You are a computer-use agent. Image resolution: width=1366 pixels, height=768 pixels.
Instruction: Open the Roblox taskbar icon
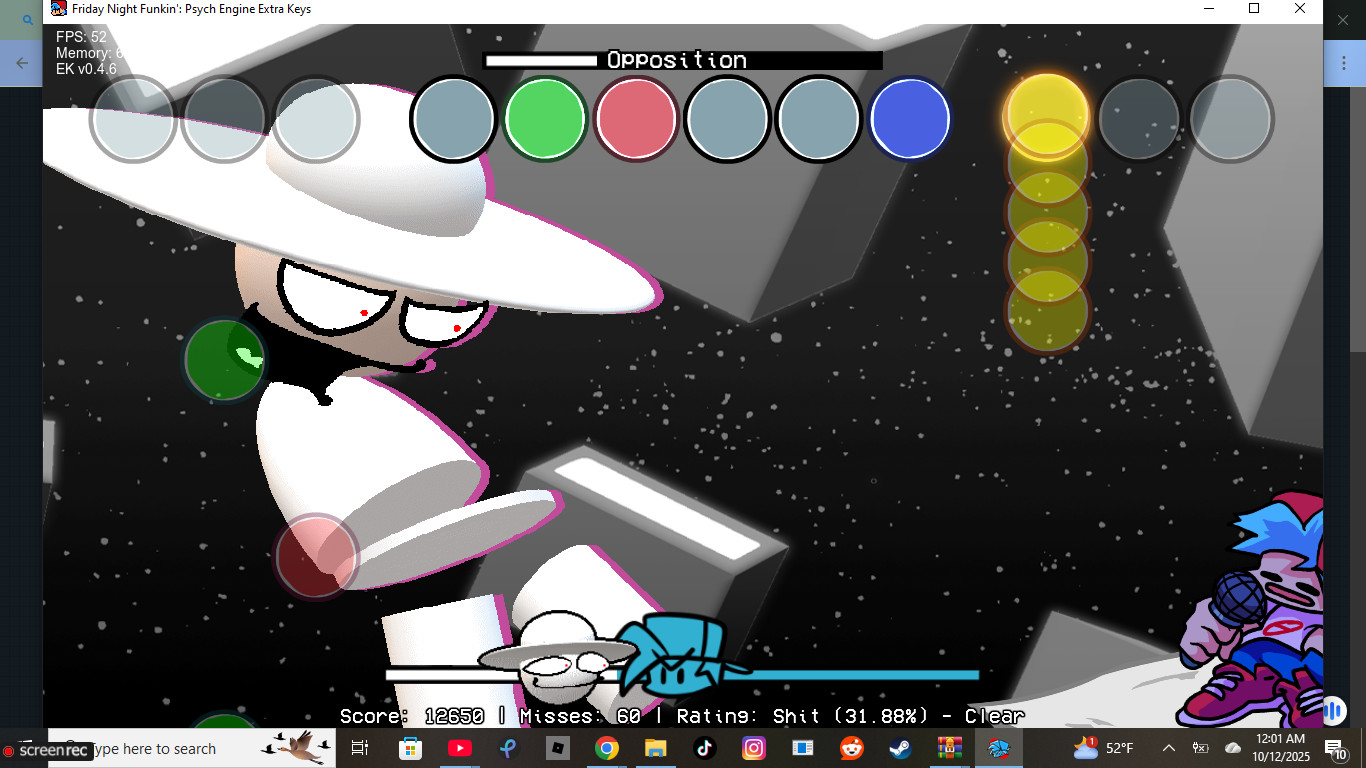(x=557, y=748)
